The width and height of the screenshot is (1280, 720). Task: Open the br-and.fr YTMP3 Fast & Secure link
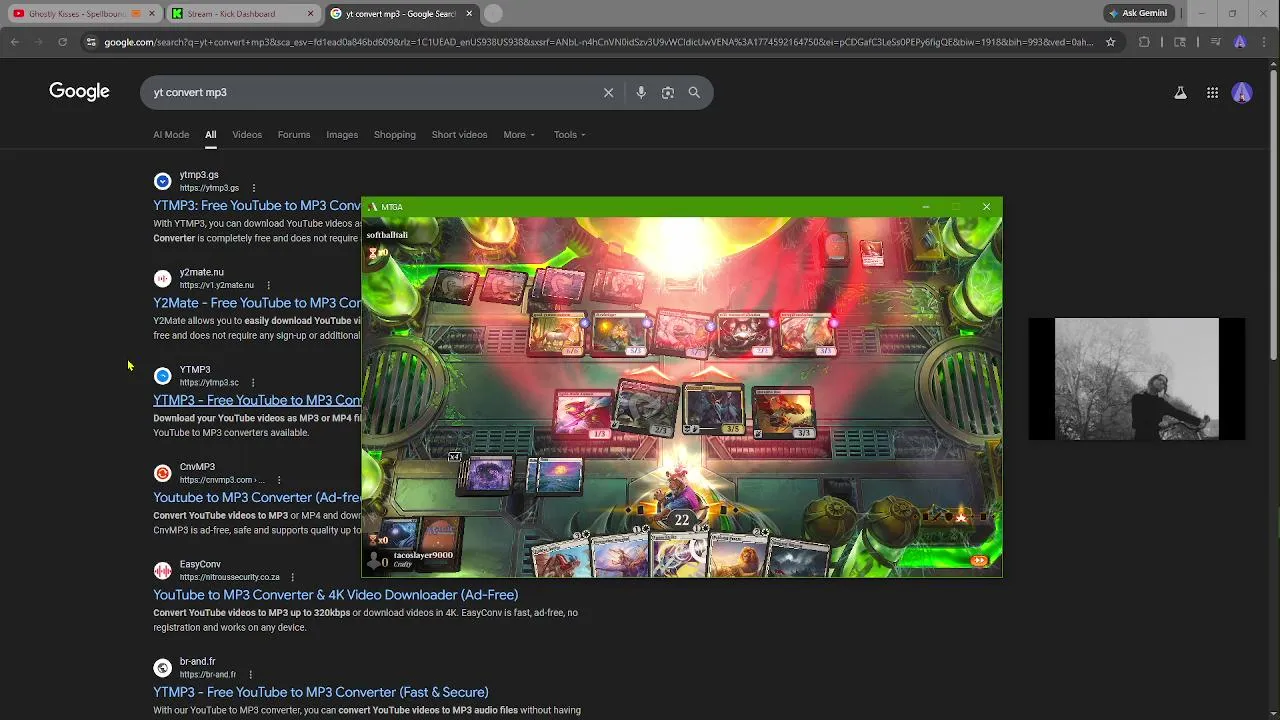click(x=320, y=692)
